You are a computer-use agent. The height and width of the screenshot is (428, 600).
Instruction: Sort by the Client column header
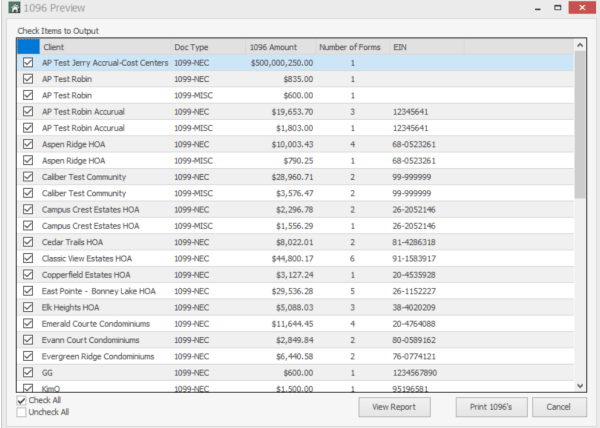click(105, 47)
